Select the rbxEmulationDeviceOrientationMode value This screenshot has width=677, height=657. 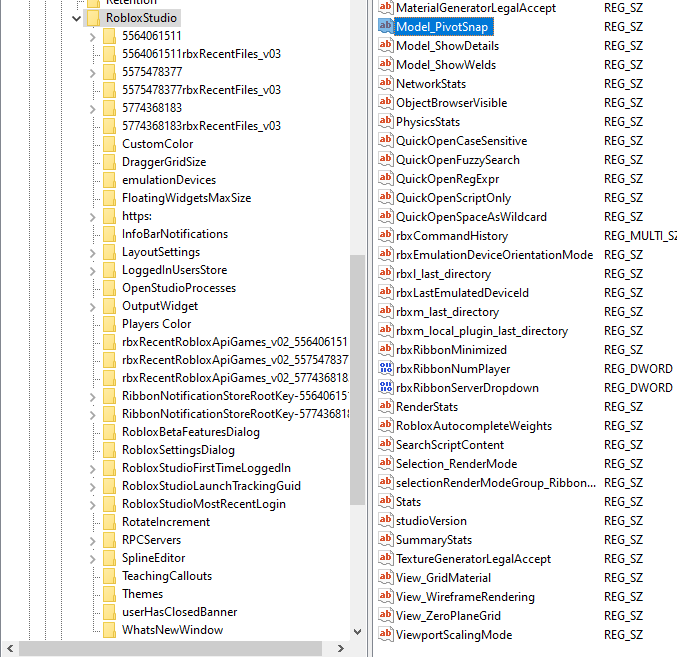pos(494,255)
